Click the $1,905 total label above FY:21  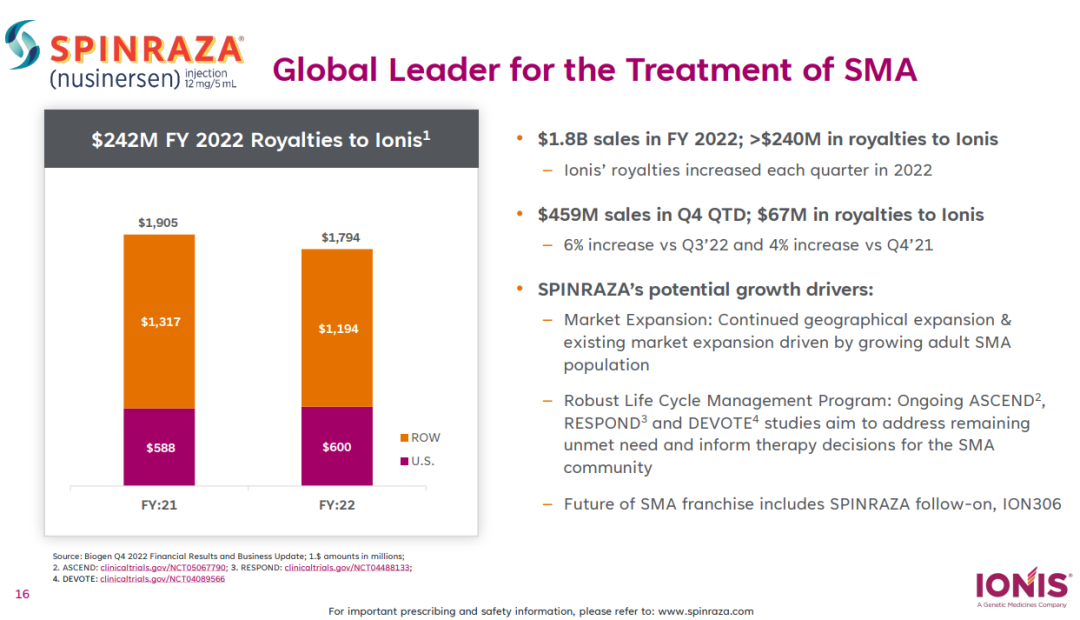(x=158, y=222)
